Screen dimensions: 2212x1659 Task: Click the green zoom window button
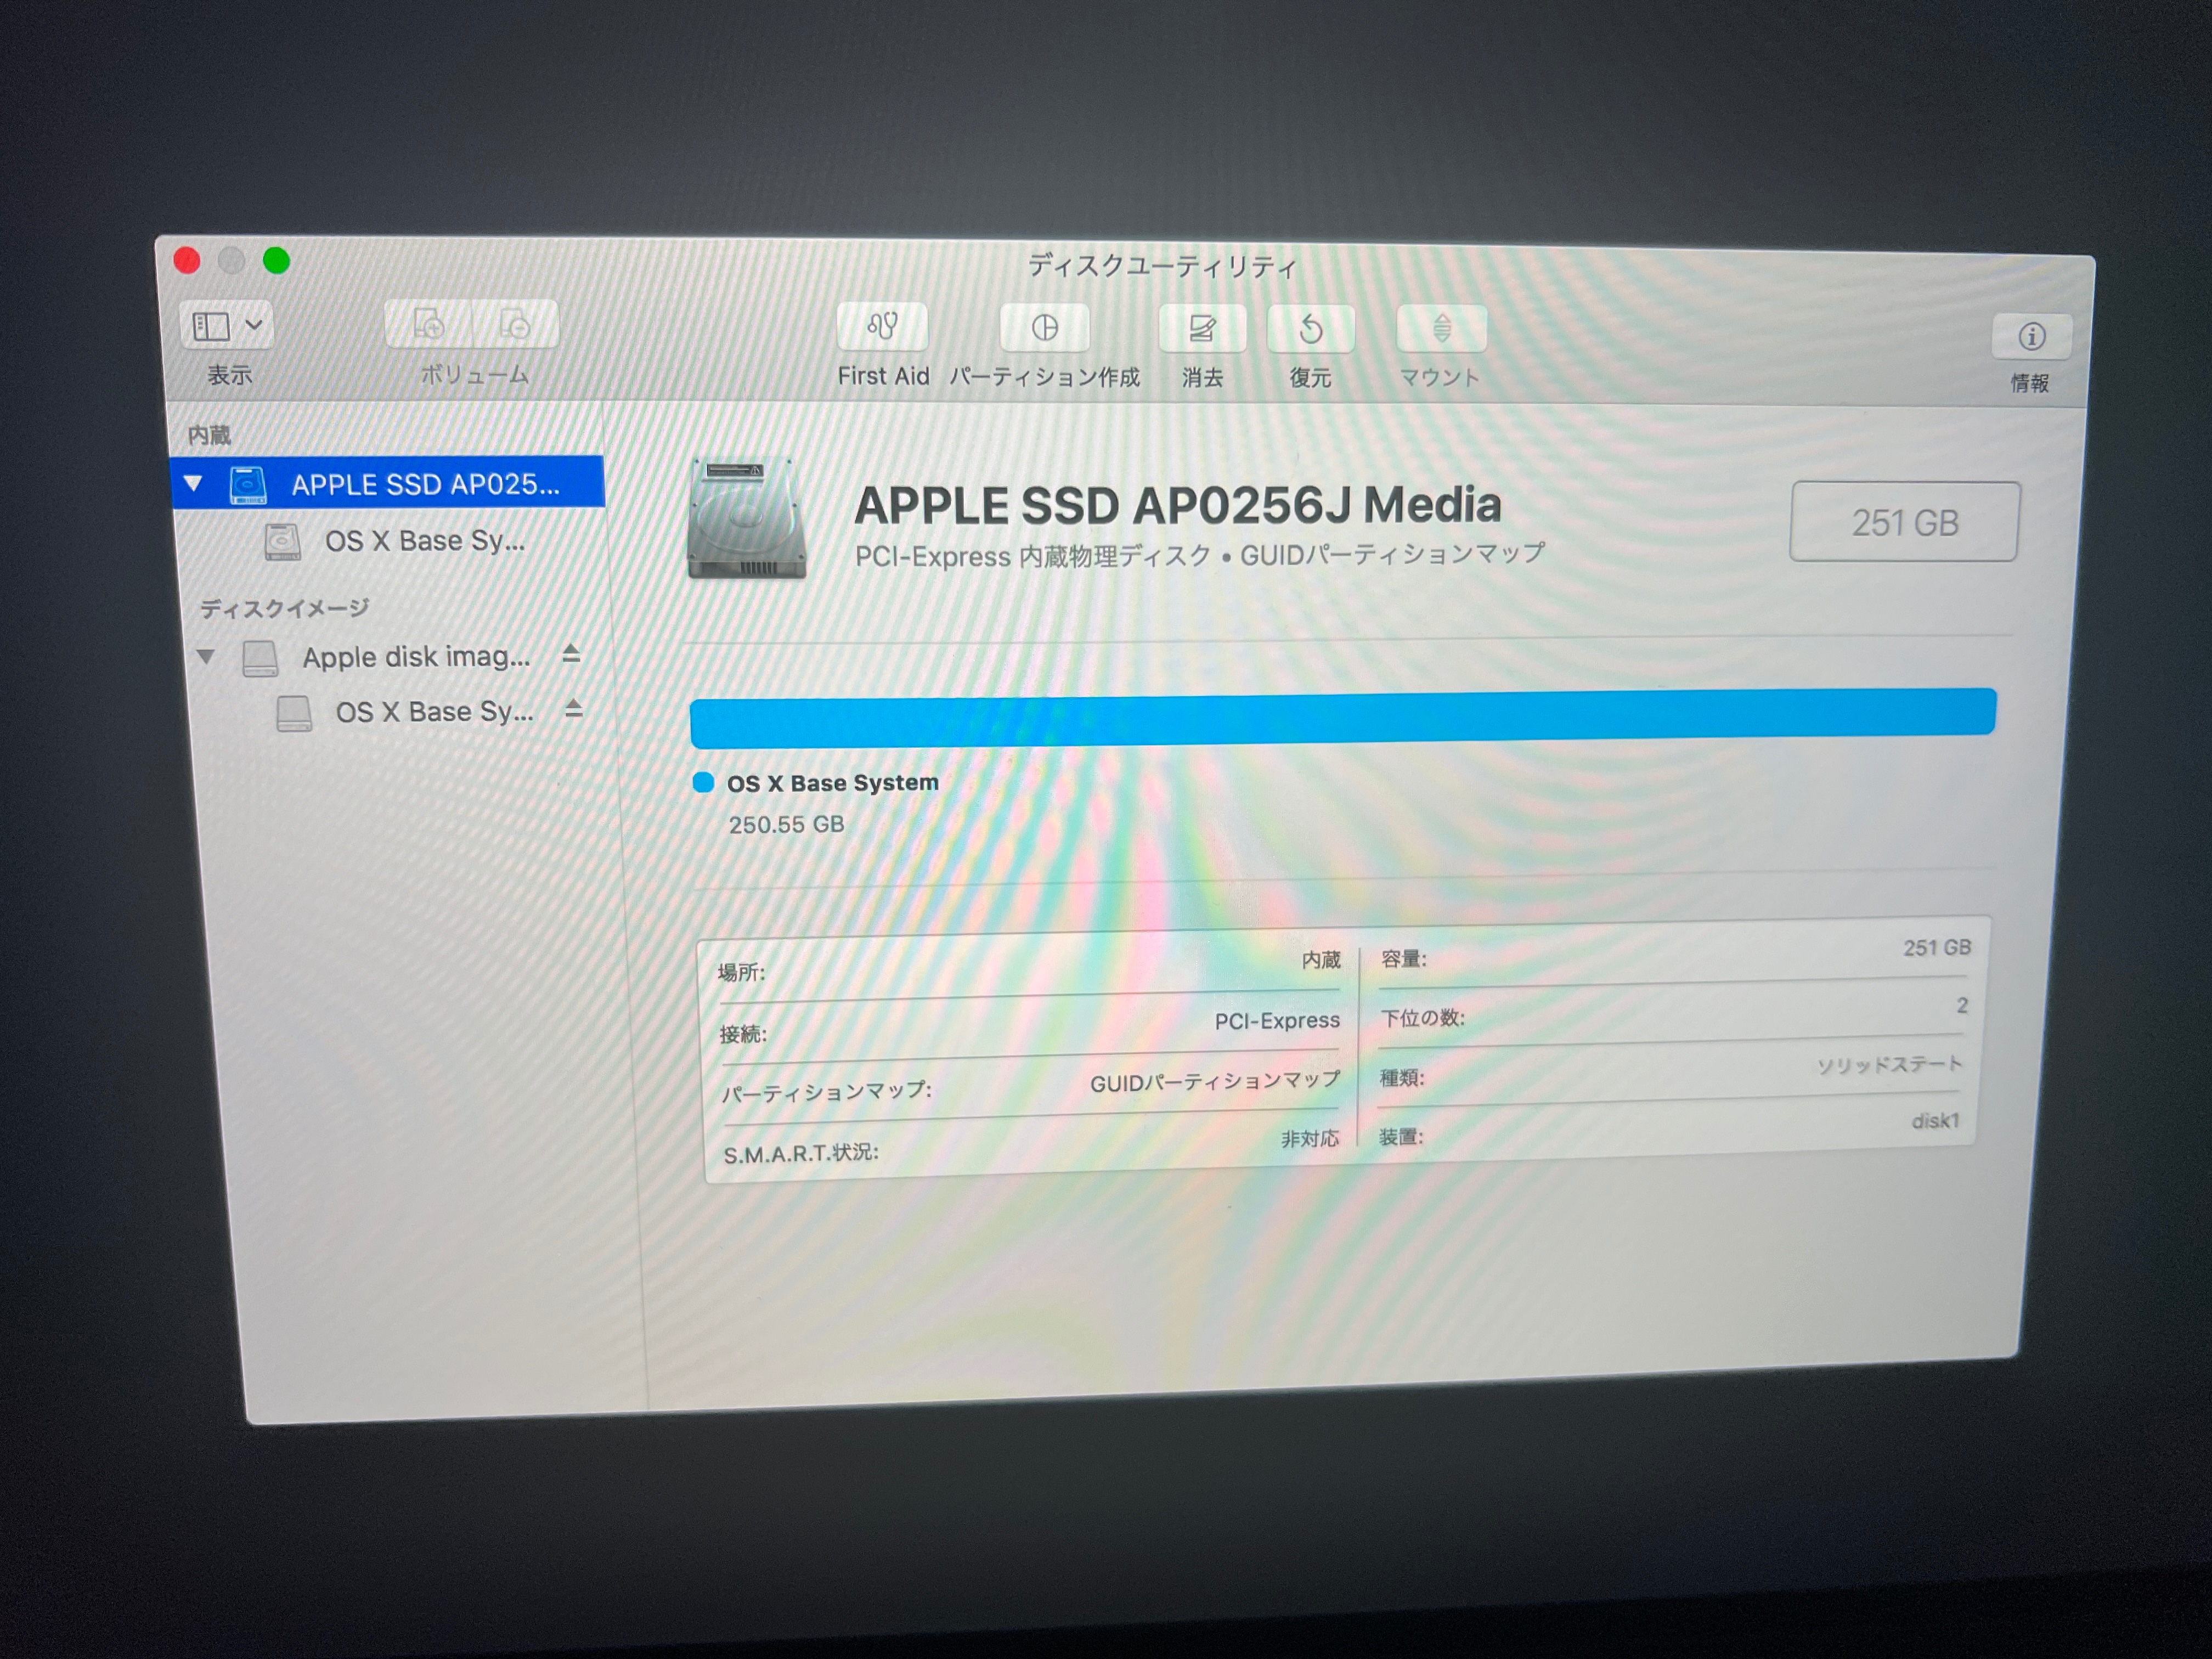coord(276,261)
